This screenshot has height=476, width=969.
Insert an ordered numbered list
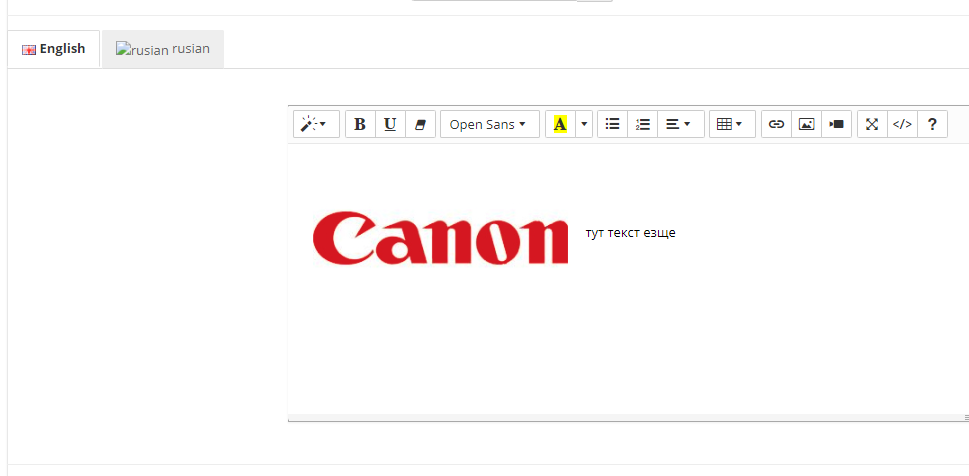coord(643,124)
